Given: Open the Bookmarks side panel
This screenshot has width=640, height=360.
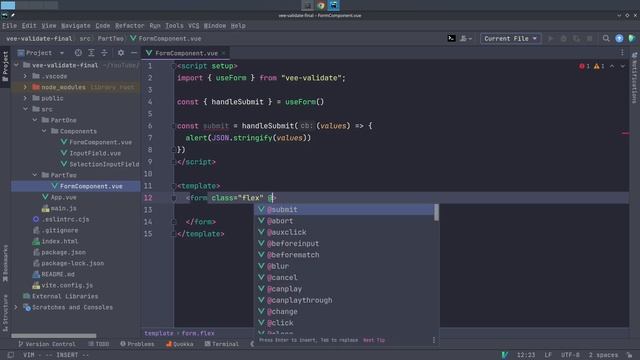Looking at the screenshot, I should (x=5, y=263).
